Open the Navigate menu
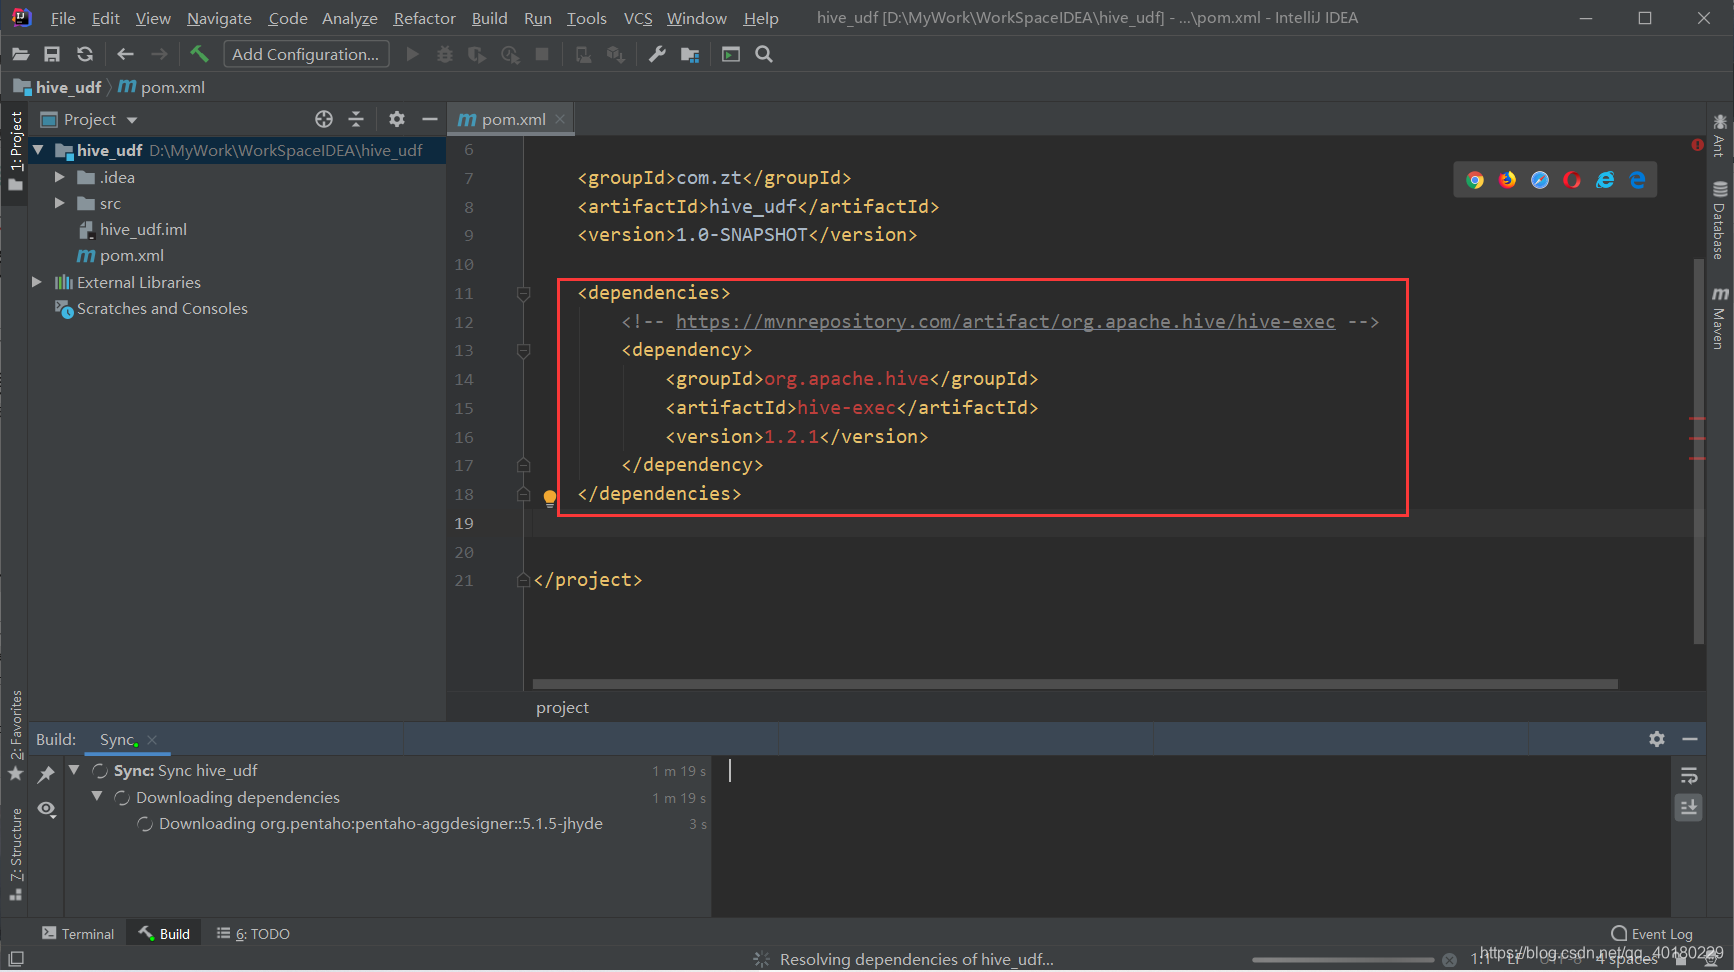Image resolution: width=1734 pixels, height=972 pixels. tap(219, 18)
